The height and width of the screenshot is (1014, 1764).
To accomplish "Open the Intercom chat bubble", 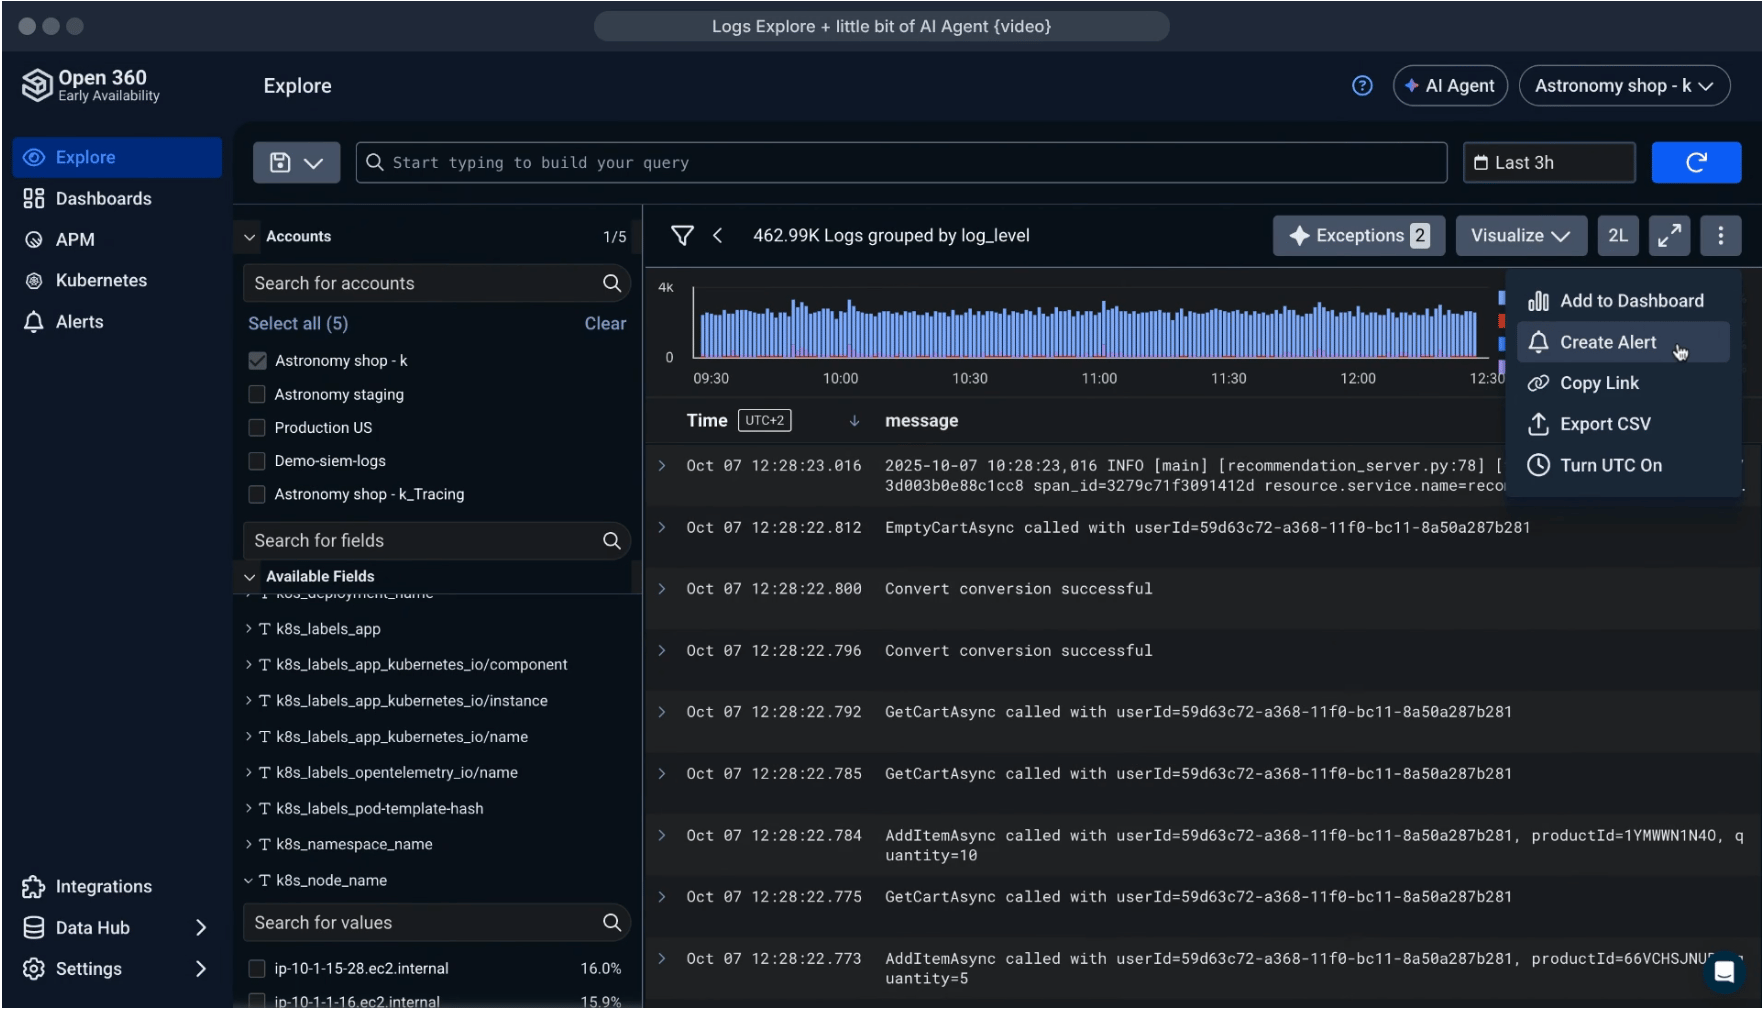I will [x=1726, y=971].
